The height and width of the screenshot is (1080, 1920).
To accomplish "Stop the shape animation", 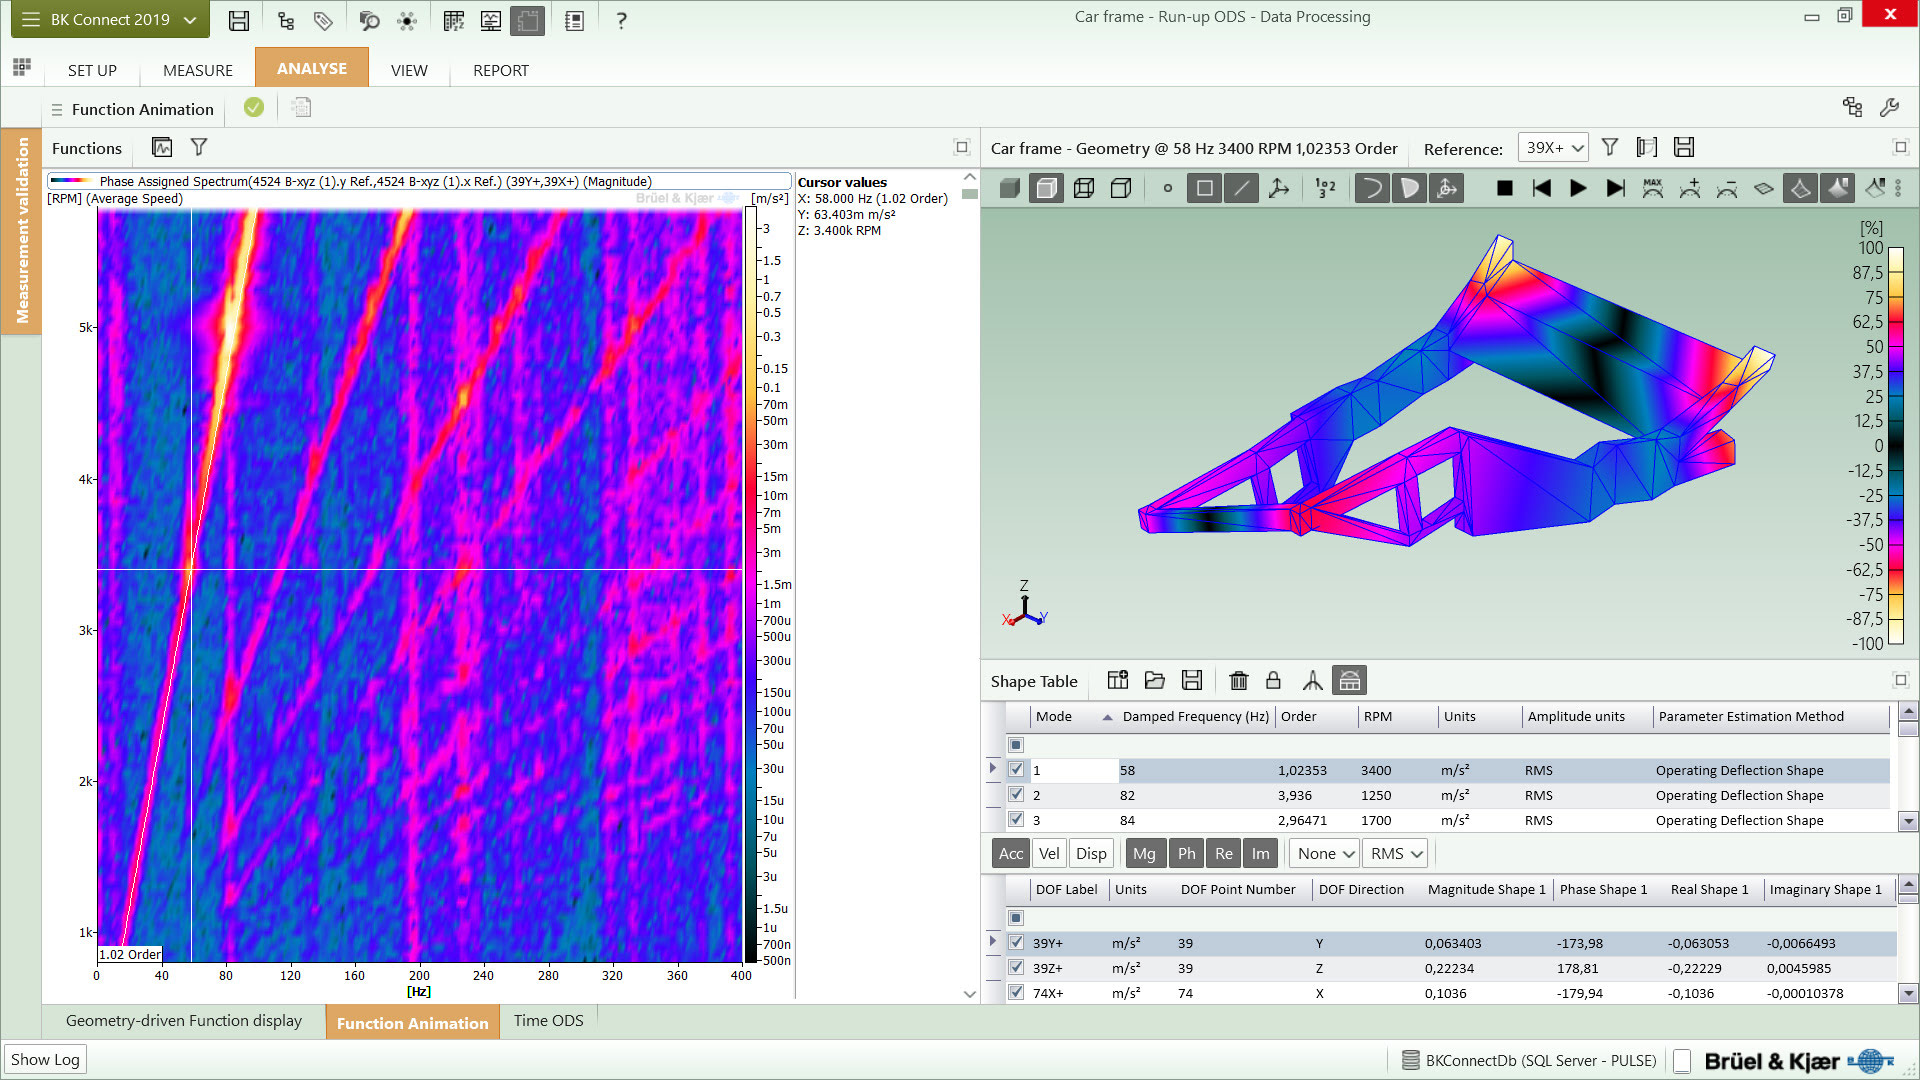I will (1504, 188).
